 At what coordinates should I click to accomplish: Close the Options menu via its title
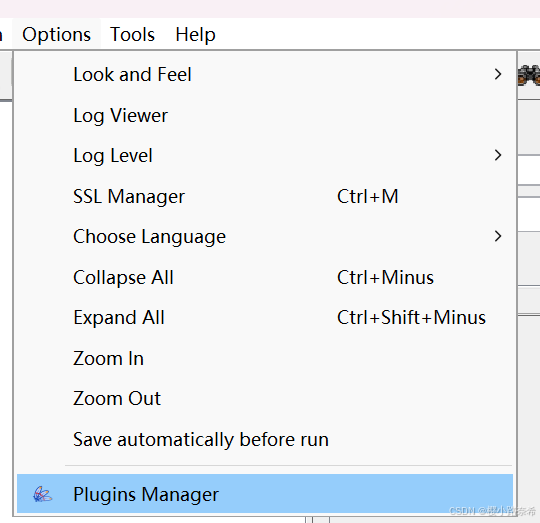tap(56, 34)
